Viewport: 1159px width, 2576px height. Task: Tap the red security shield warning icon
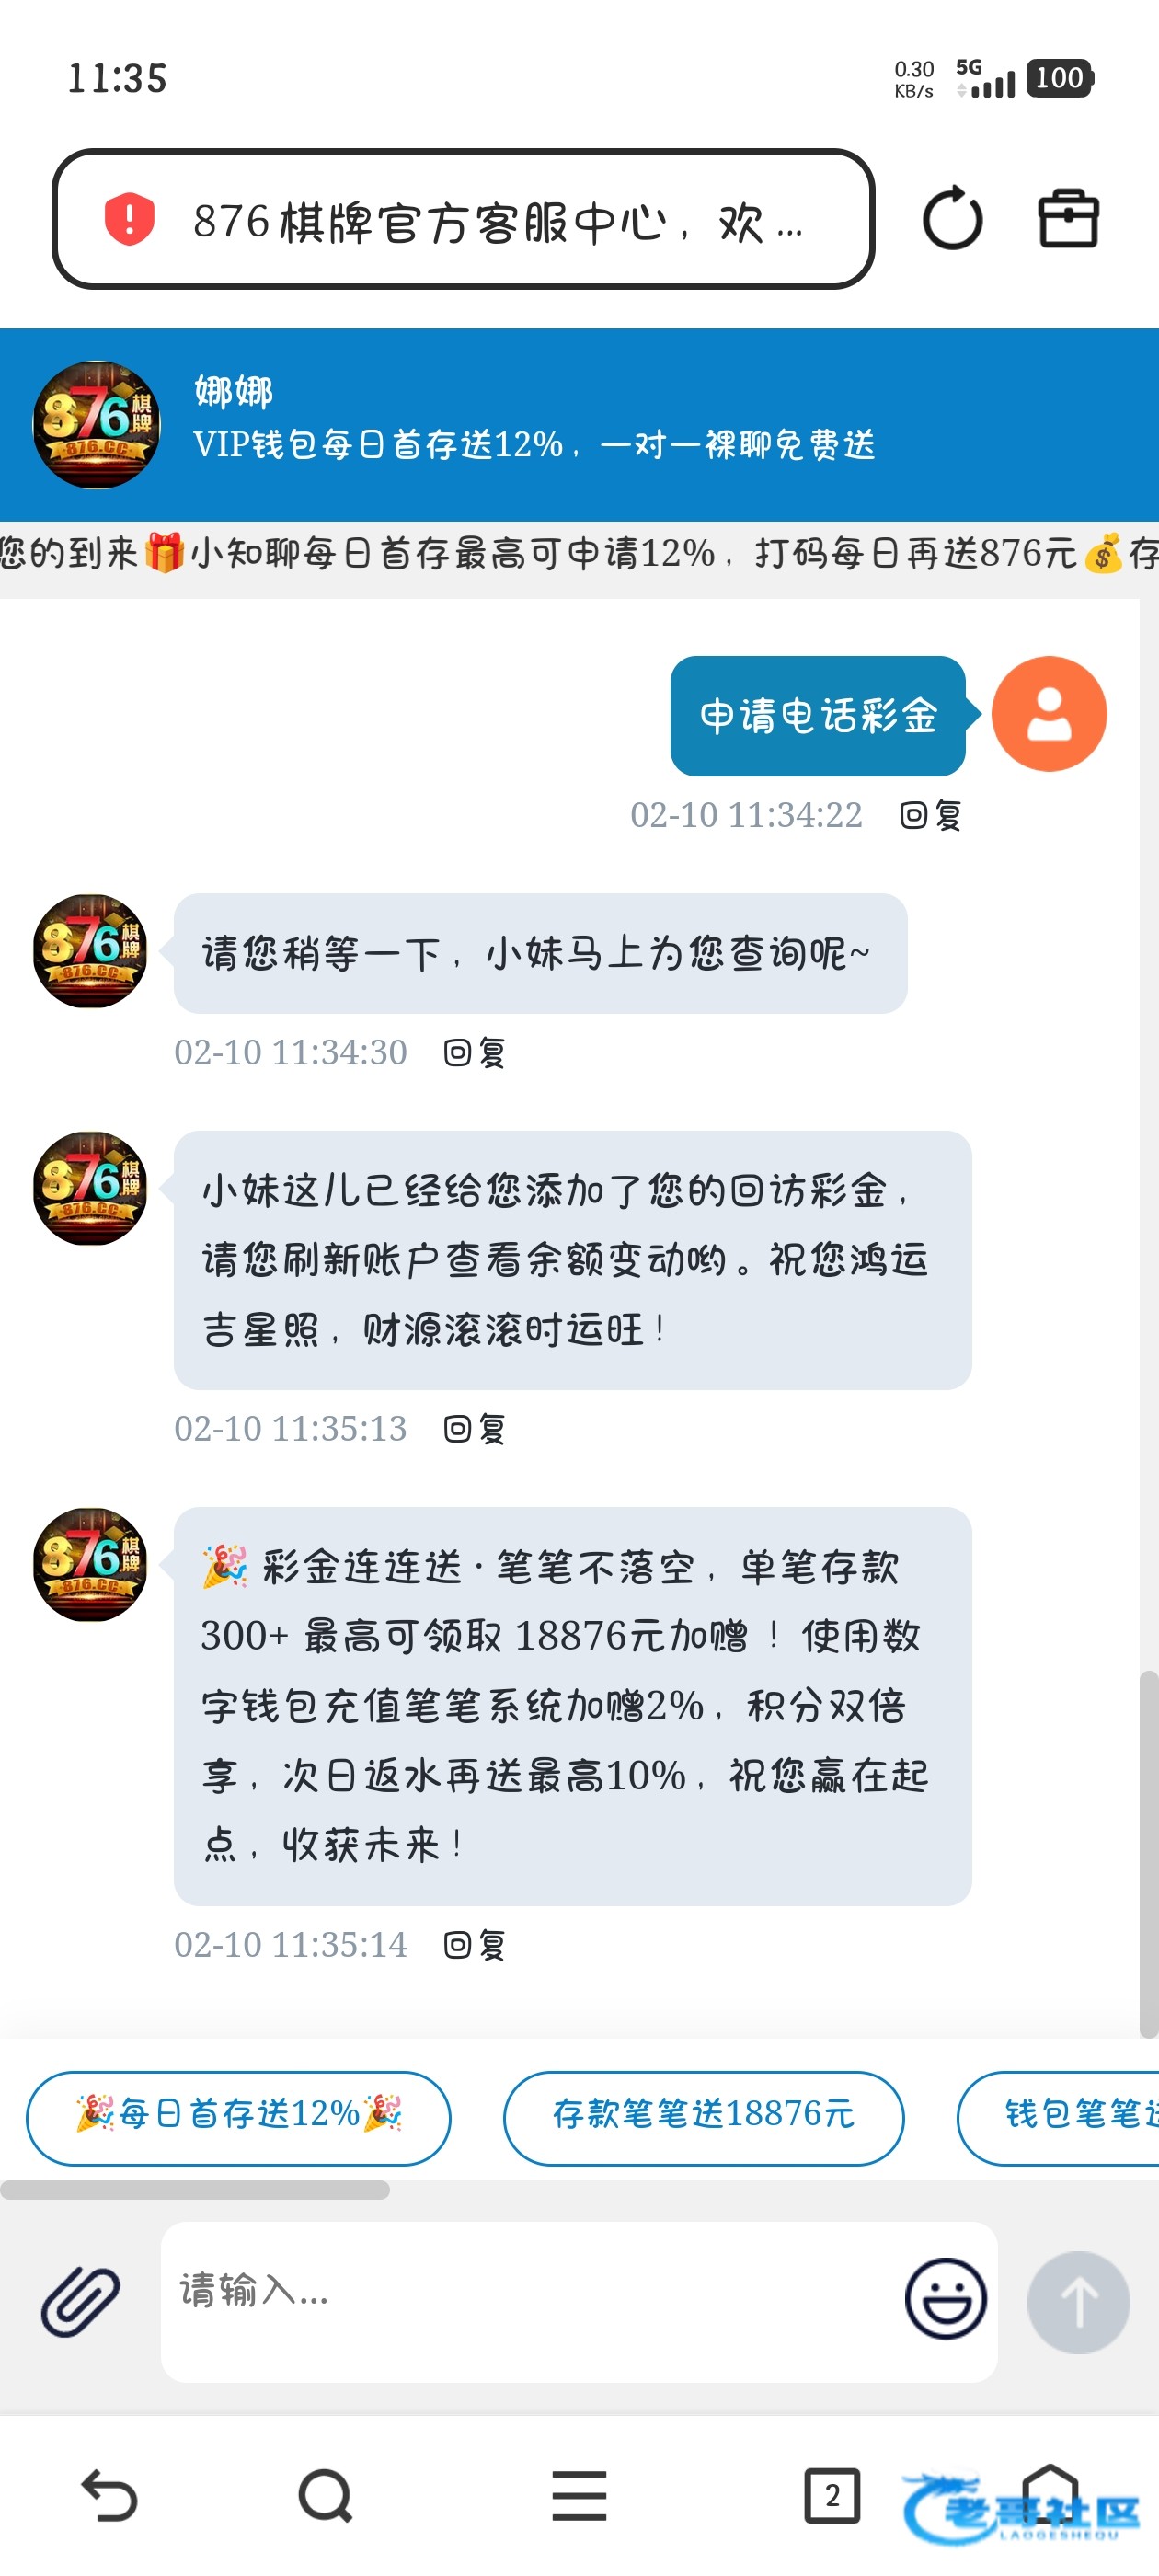pyautogui.click(x=130, y=219)
